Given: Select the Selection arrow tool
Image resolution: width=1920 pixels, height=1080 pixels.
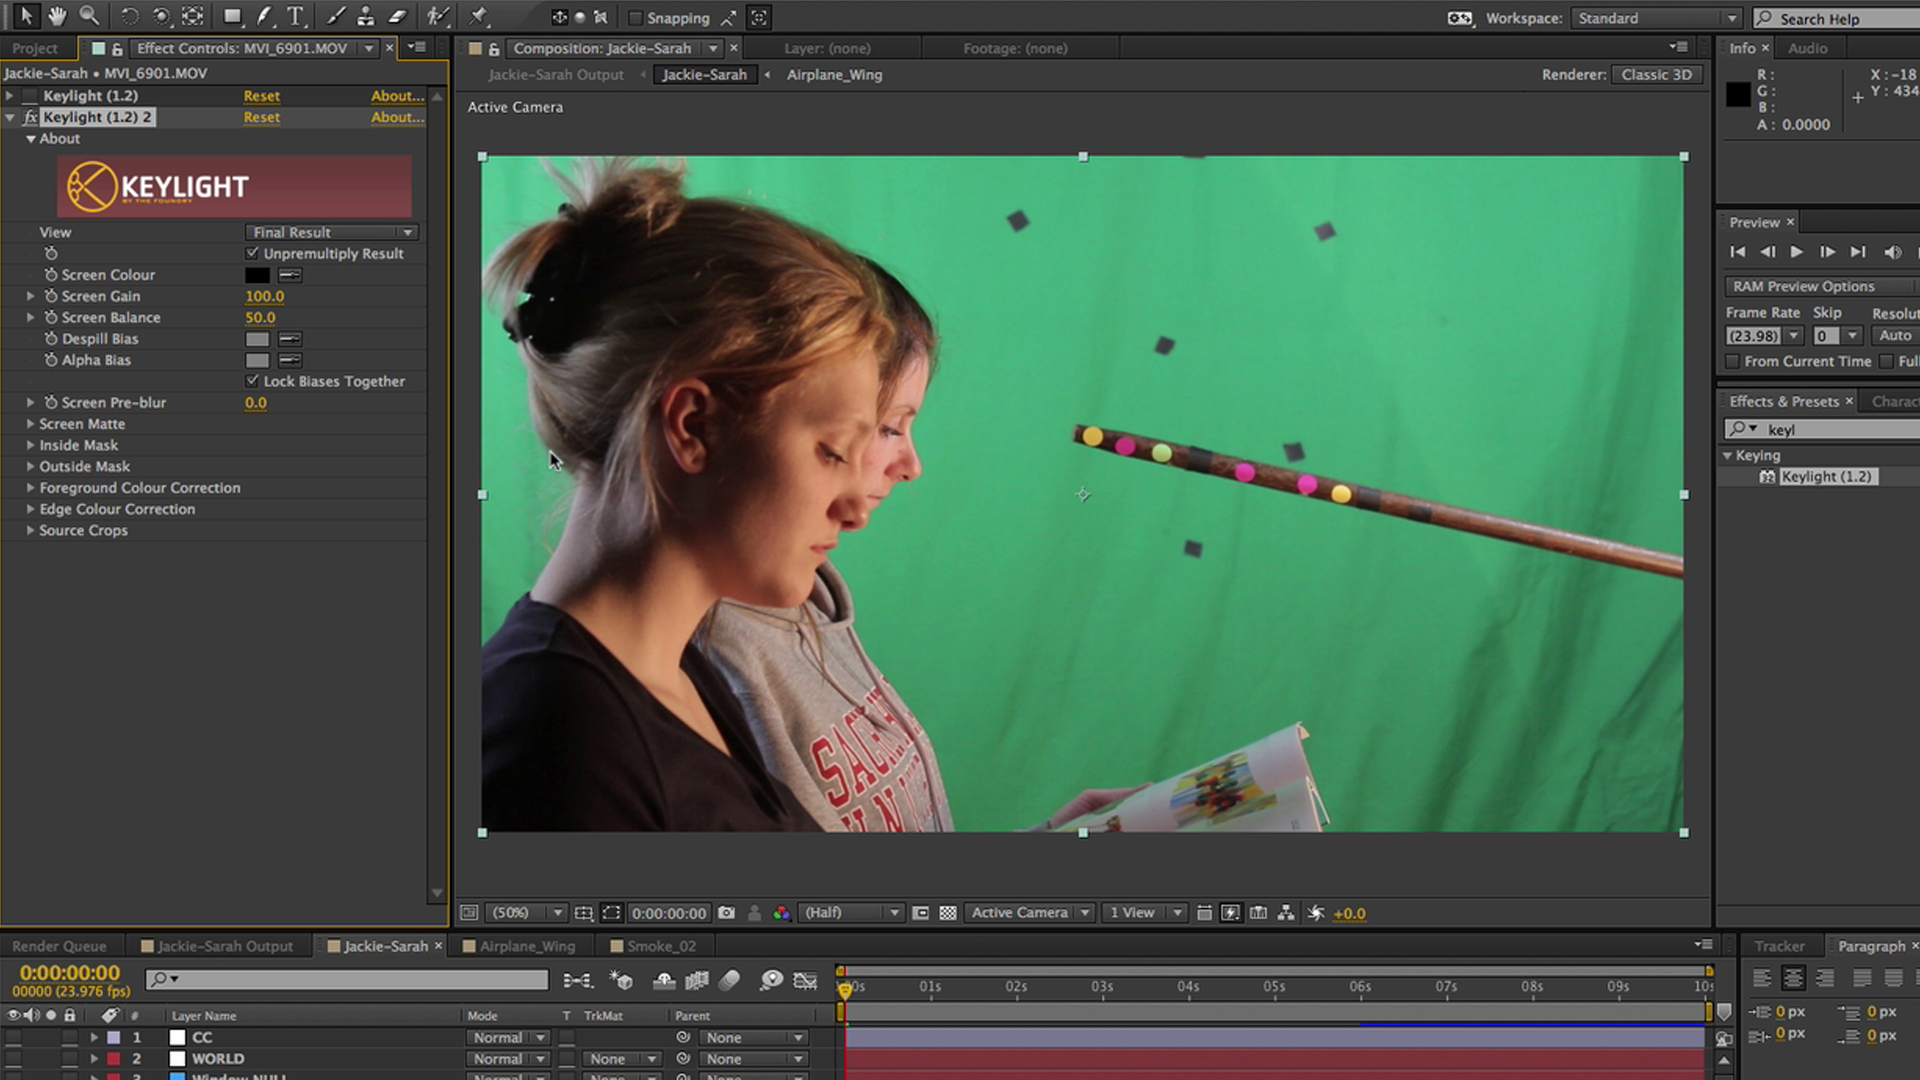Looking at the screenshot, I should click(25, 16).
